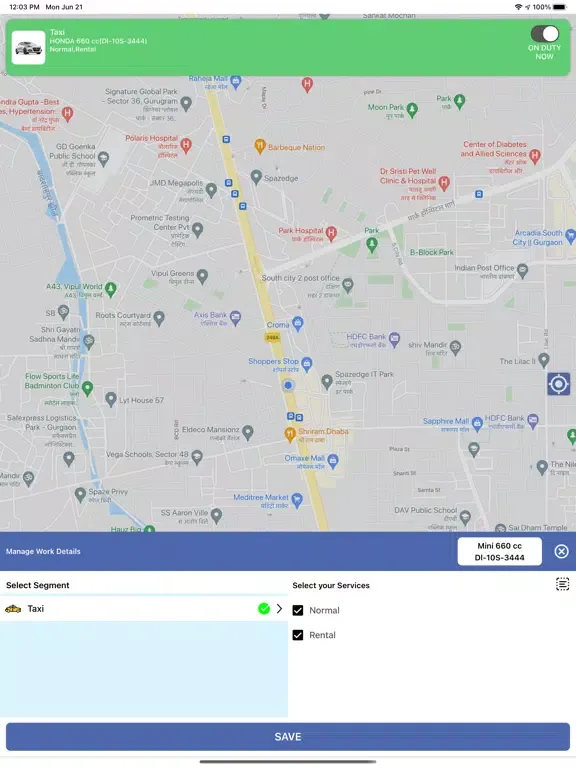Screen dimensions: 576x768
Task: Tap the Flow Sports Life Badminton Club marker
Action: tap(88, 388)
